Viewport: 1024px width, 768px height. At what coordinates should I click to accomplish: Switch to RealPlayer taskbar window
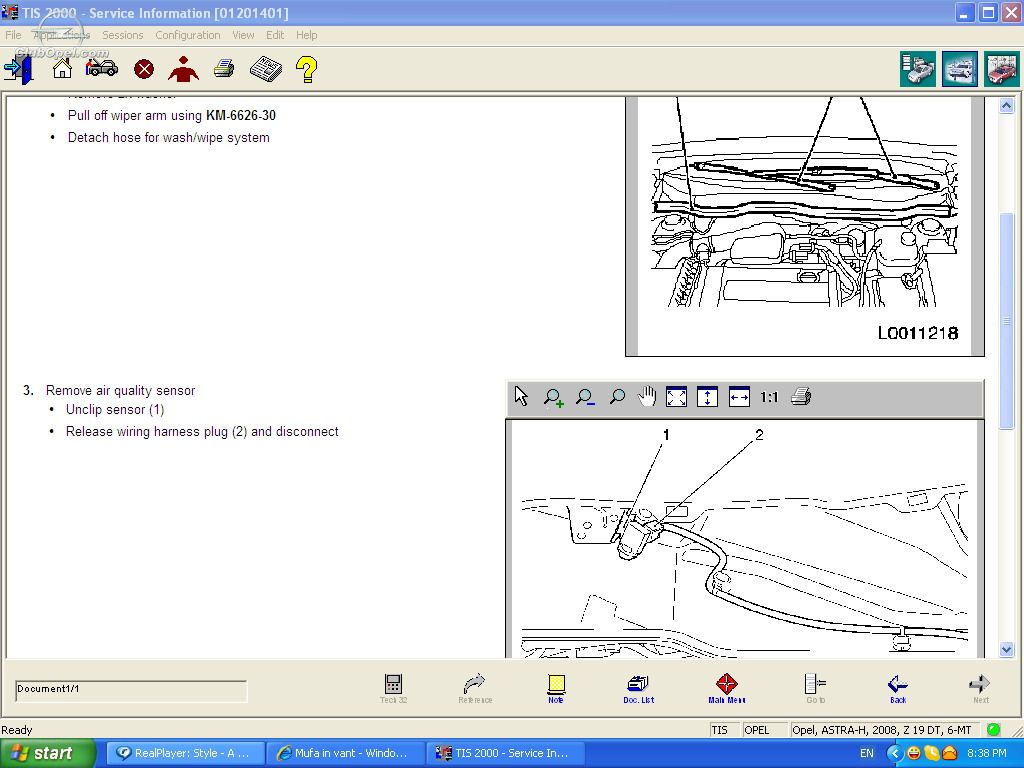tap(185, 753)
